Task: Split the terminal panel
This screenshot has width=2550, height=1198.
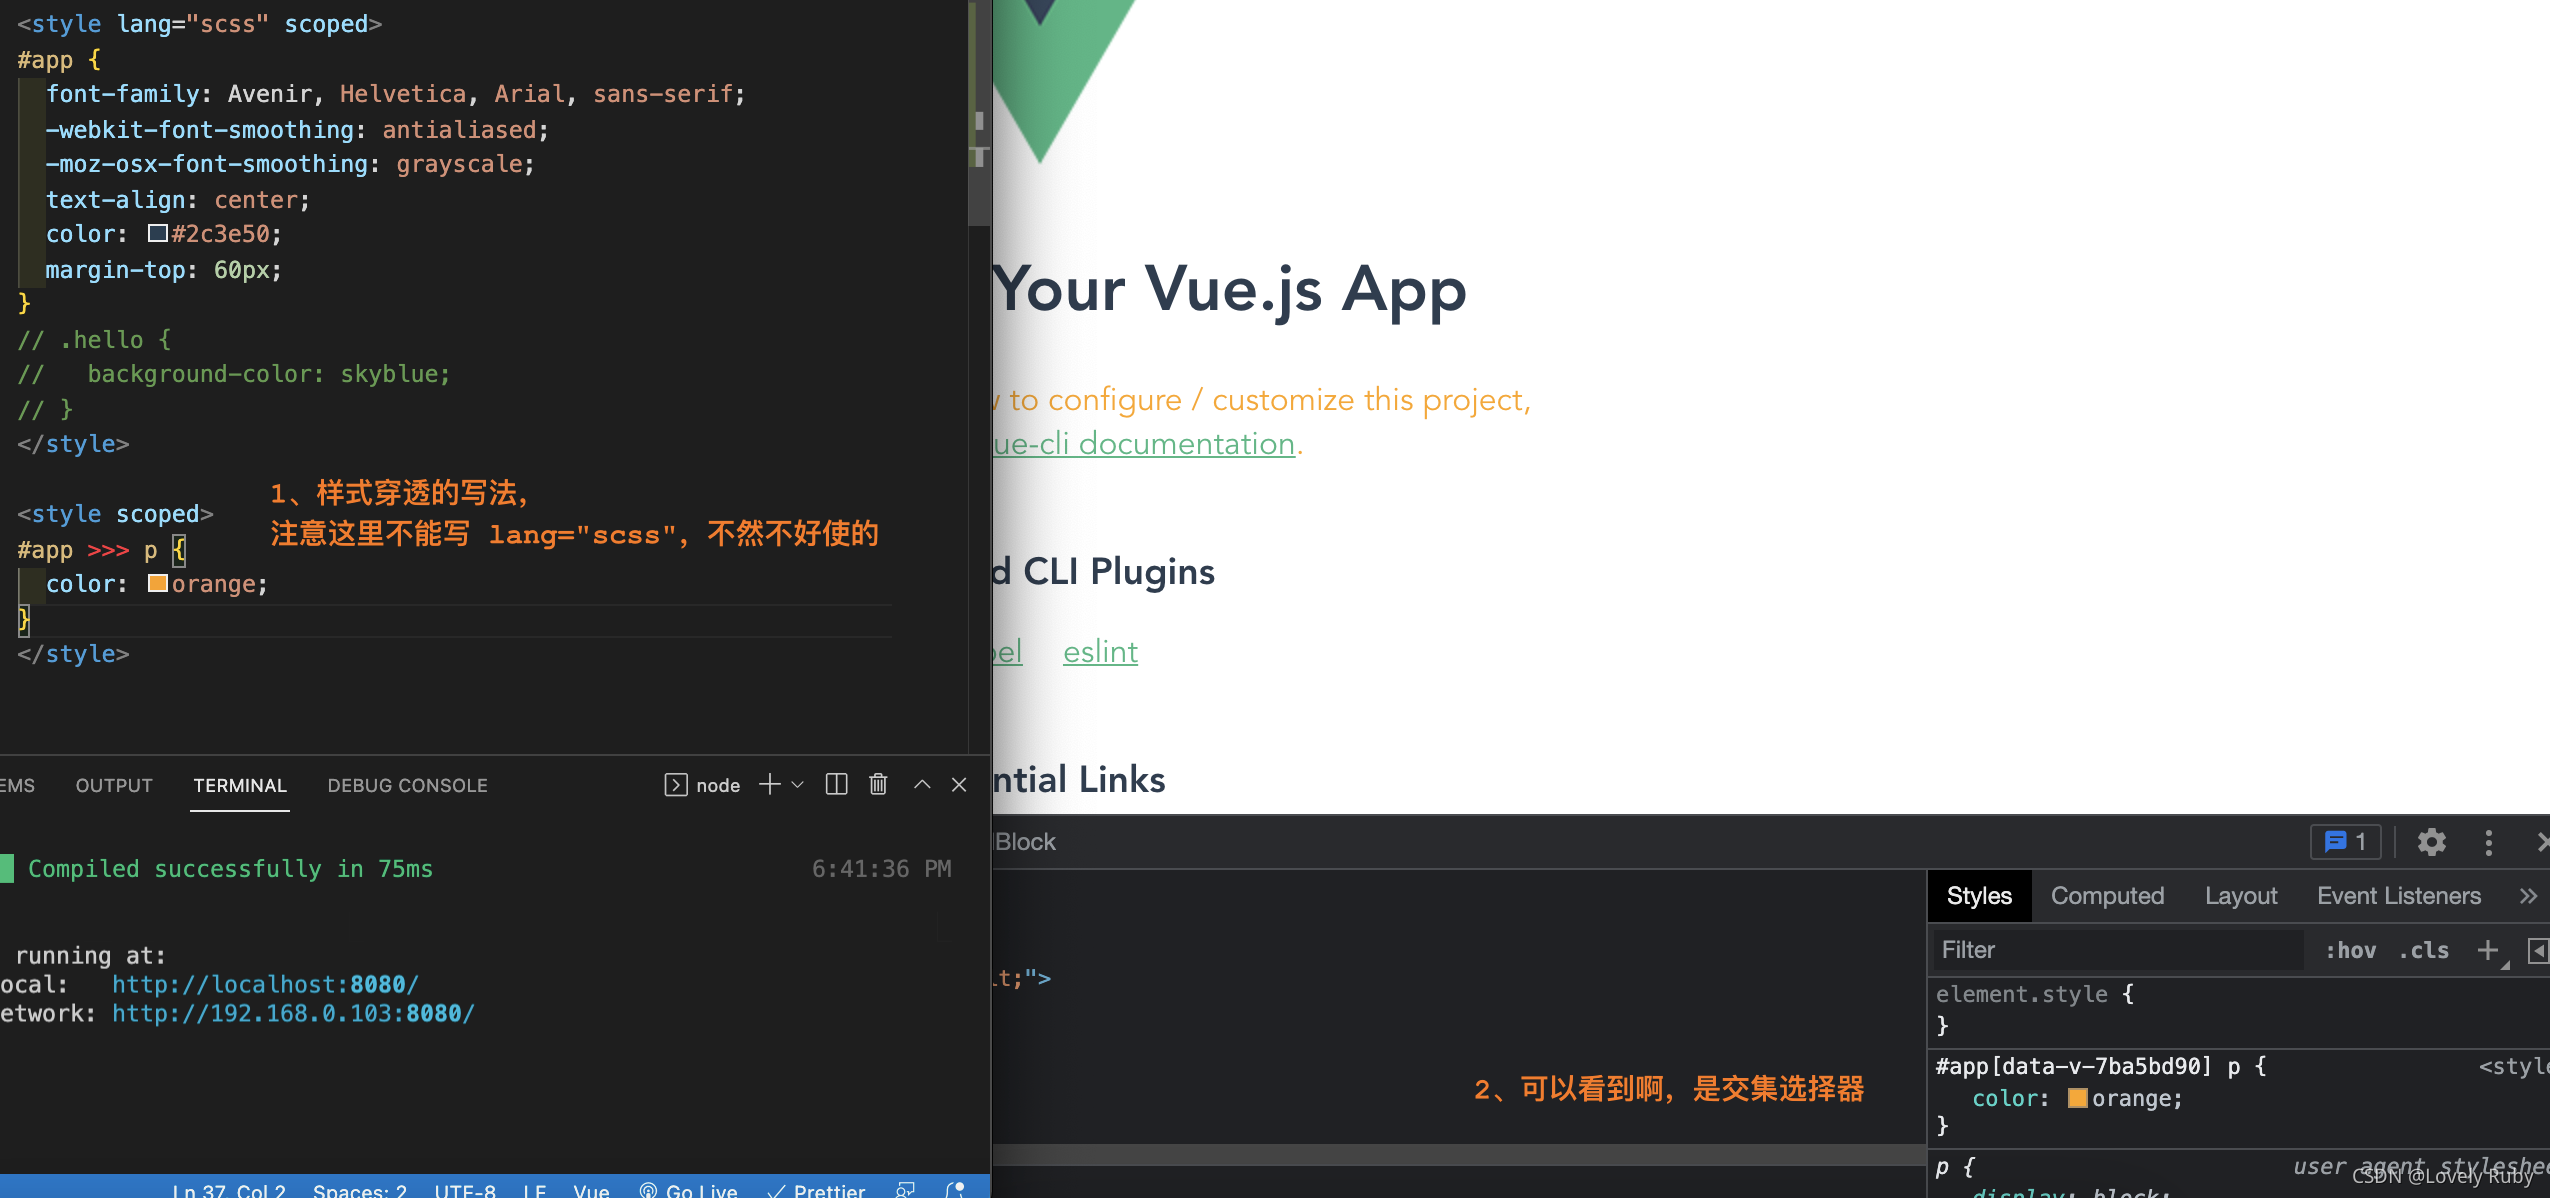Action: coord(837,785)
